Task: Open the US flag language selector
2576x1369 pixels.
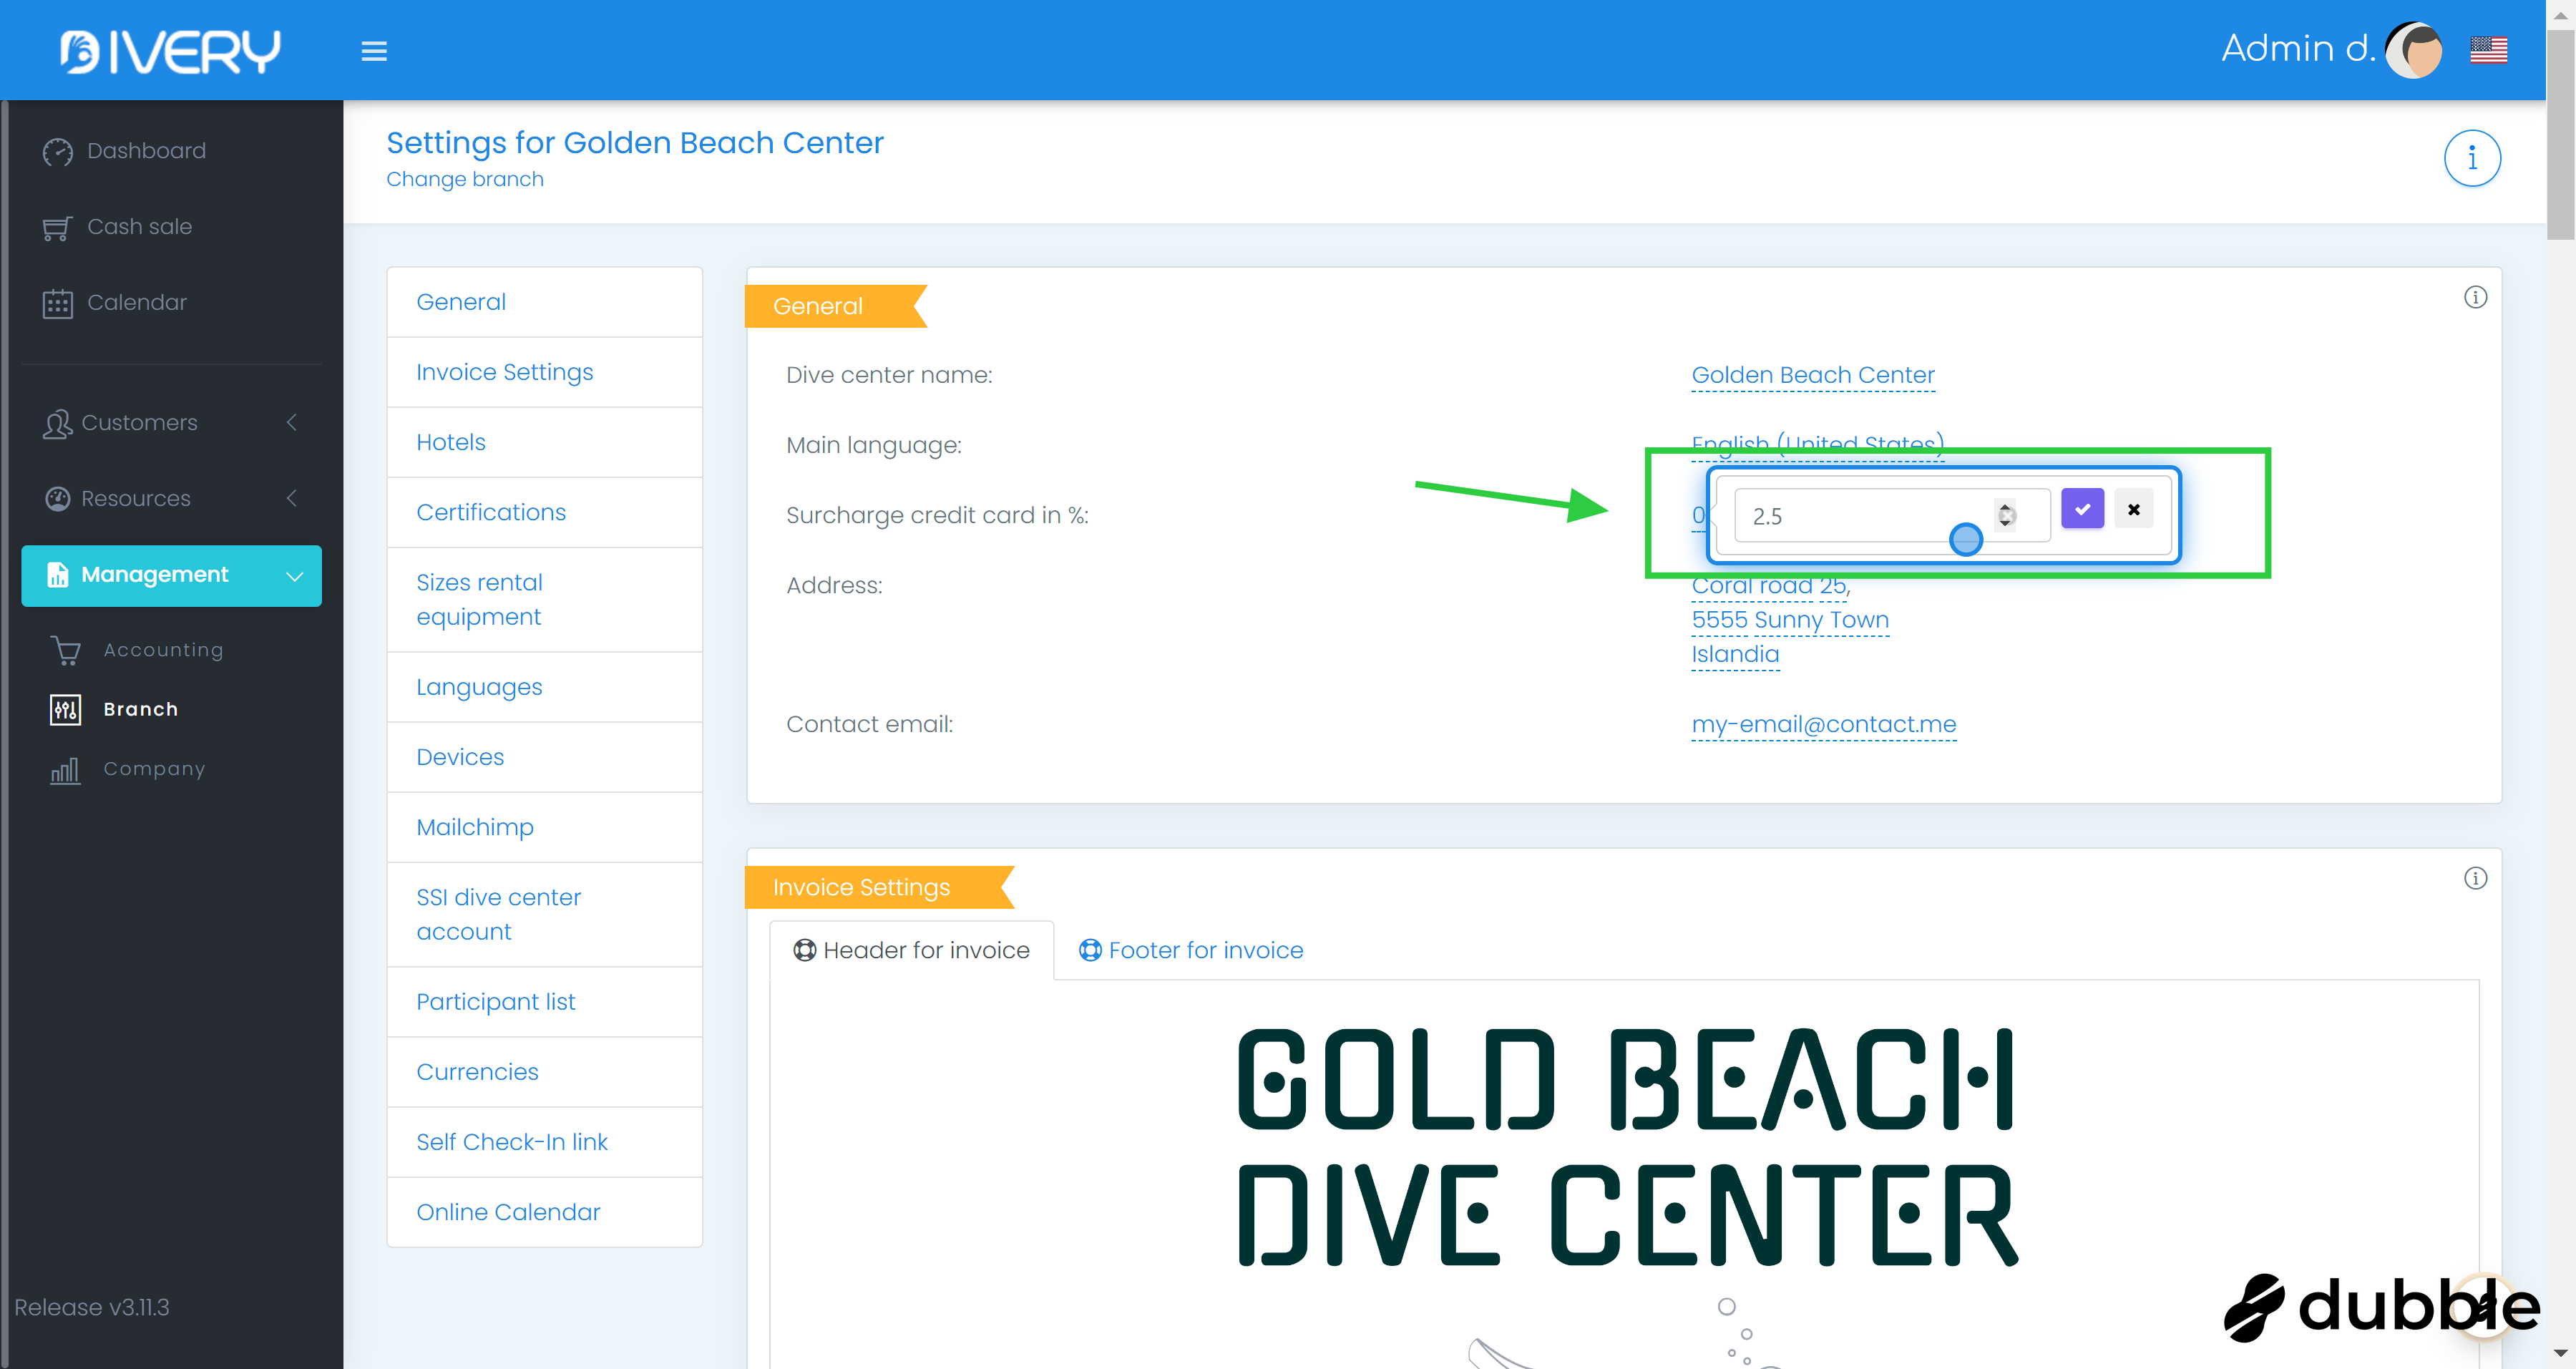Action: [2488, 49]
